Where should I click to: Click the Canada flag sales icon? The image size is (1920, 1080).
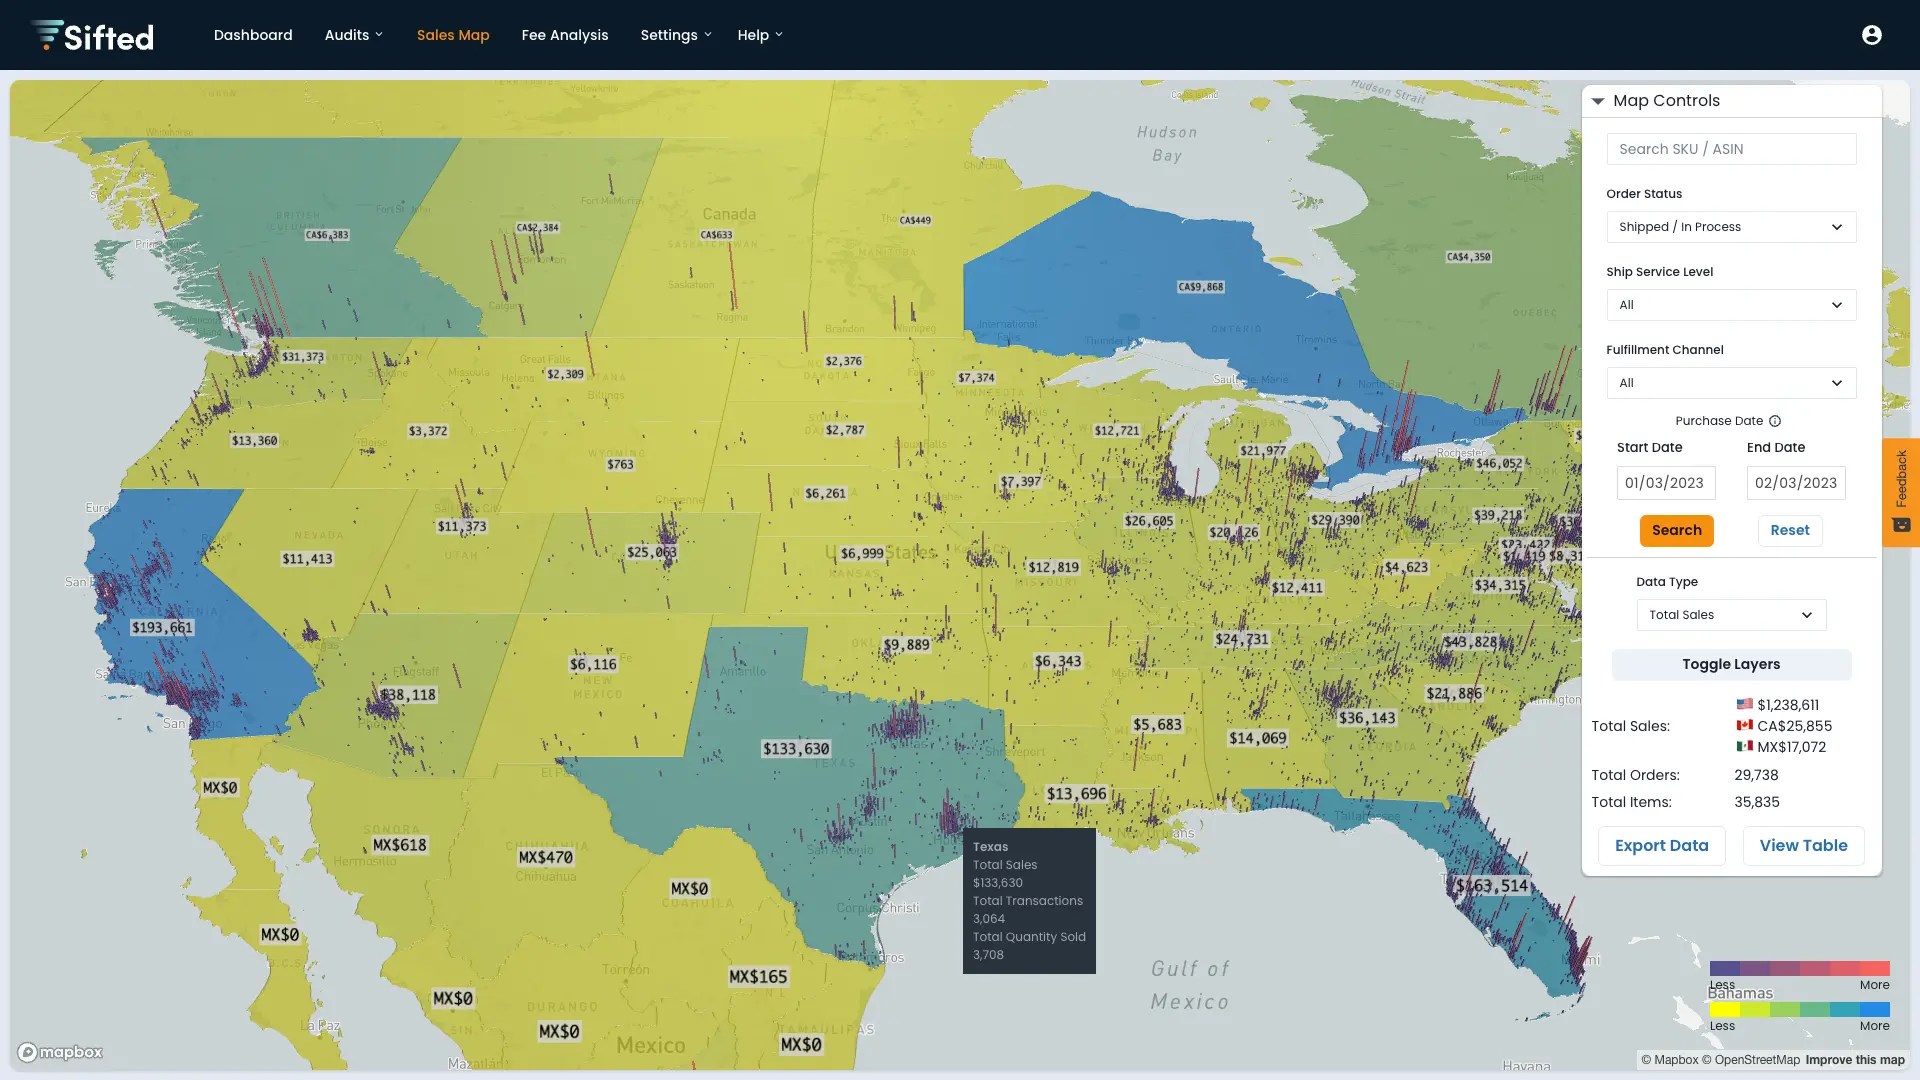[1745, 725]
